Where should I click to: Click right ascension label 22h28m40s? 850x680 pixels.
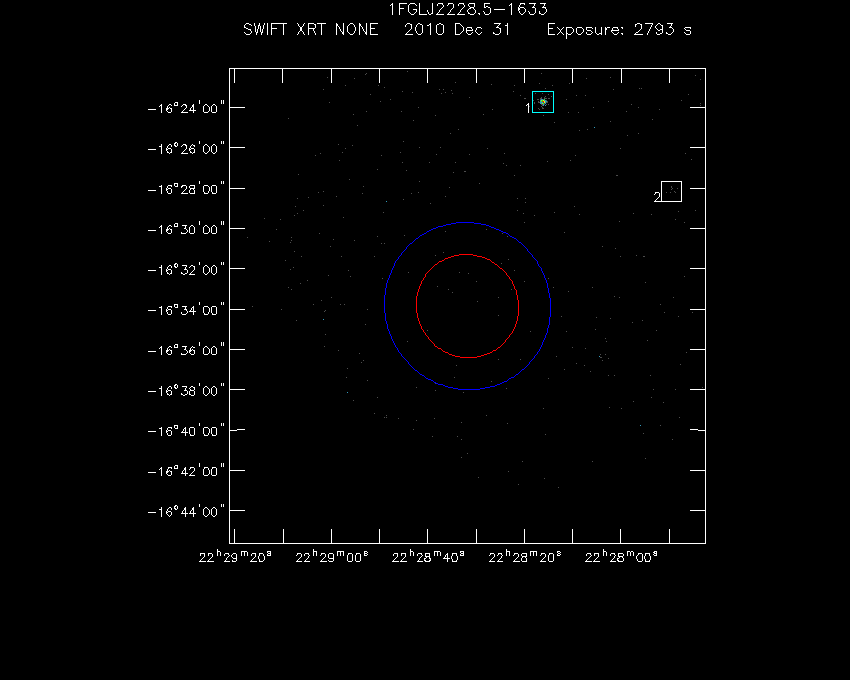click(x=428, y=557)
